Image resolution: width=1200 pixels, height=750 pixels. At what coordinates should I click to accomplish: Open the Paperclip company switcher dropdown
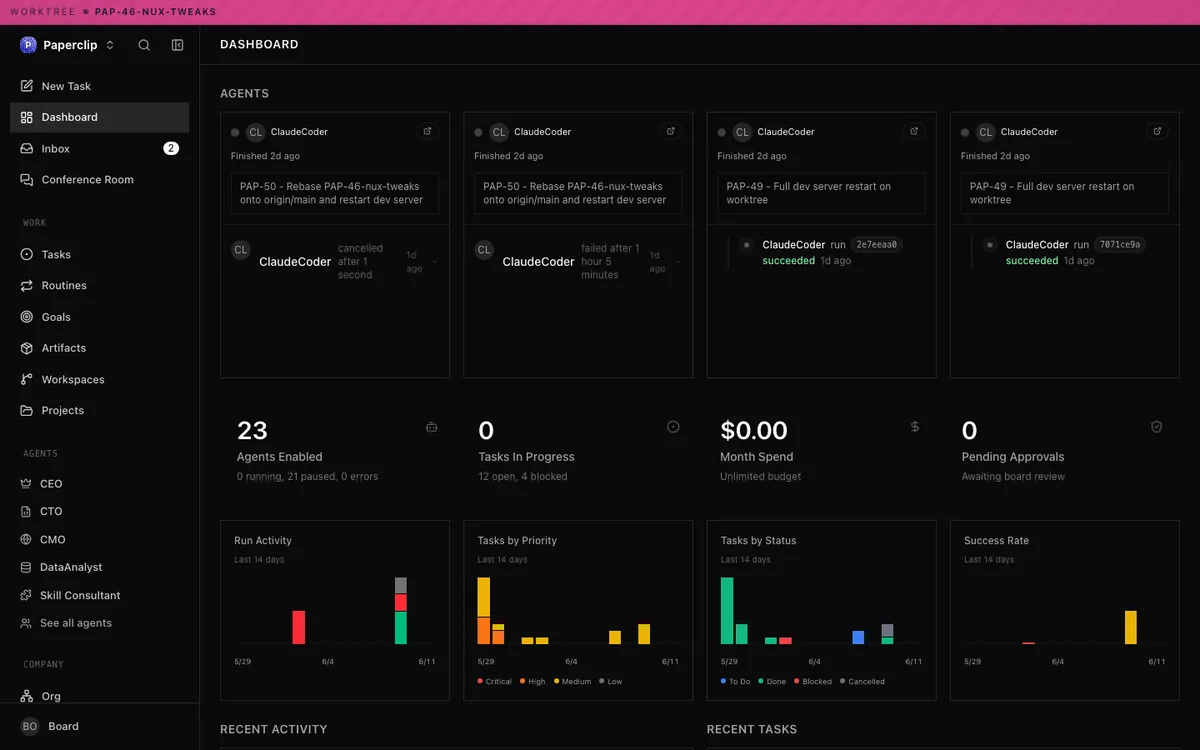[x=68, y=45]
